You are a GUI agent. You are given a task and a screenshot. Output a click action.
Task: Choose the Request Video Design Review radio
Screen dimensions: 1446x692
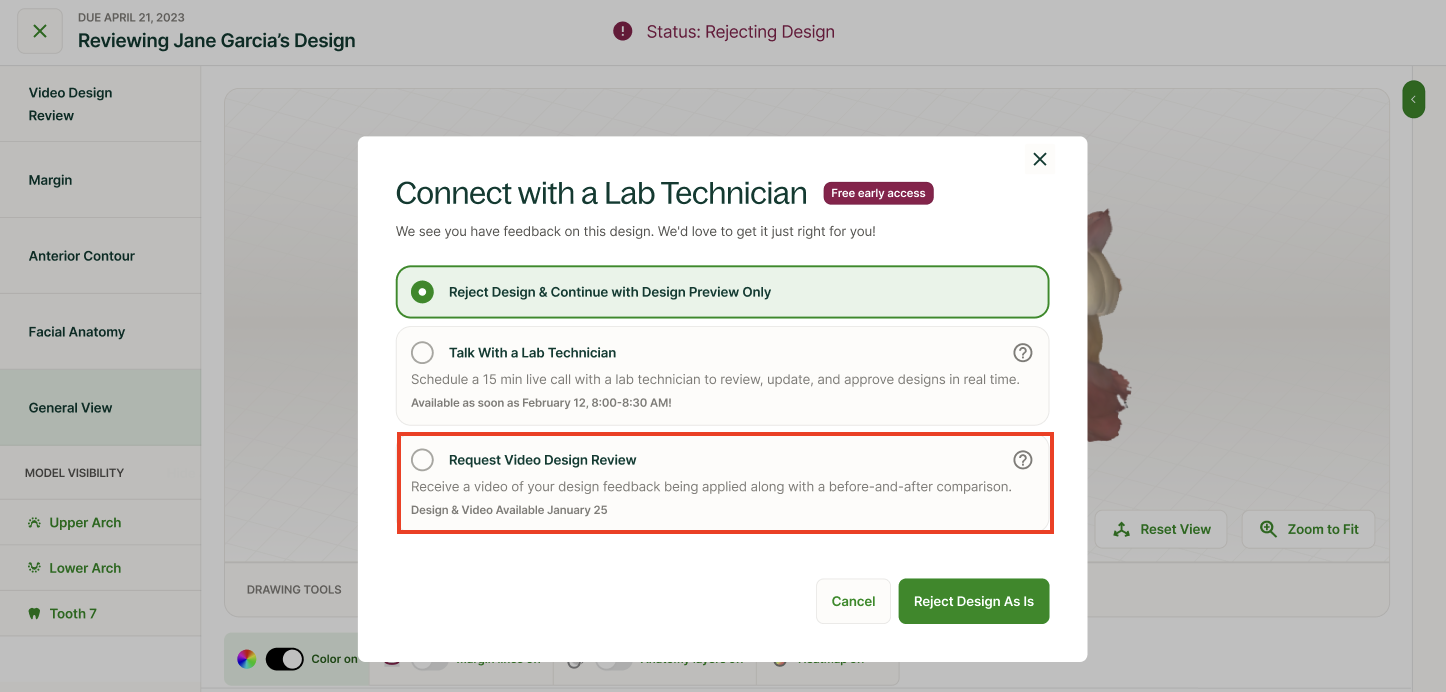[x=423, y=460]
